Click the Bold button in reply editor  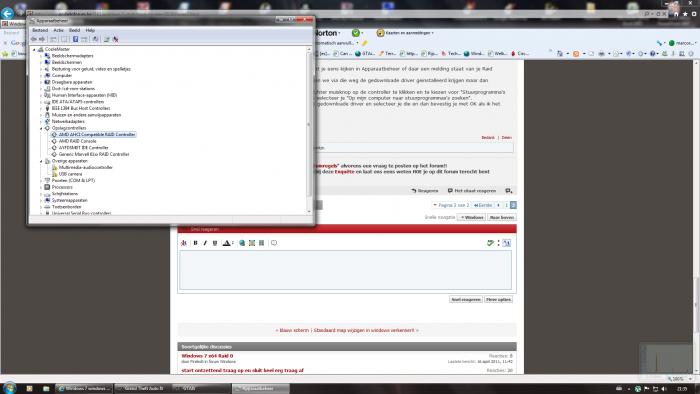click(195, 243)
